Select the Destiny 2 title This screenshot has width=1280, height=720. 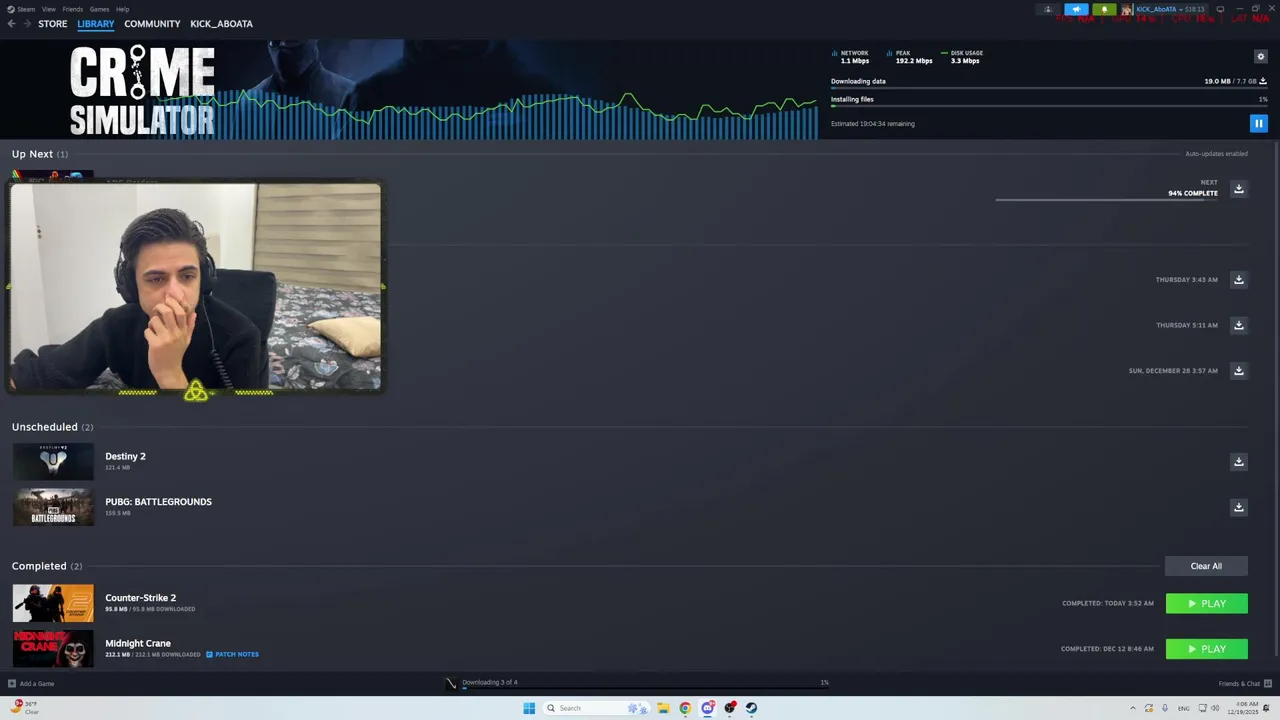point(125,456)
